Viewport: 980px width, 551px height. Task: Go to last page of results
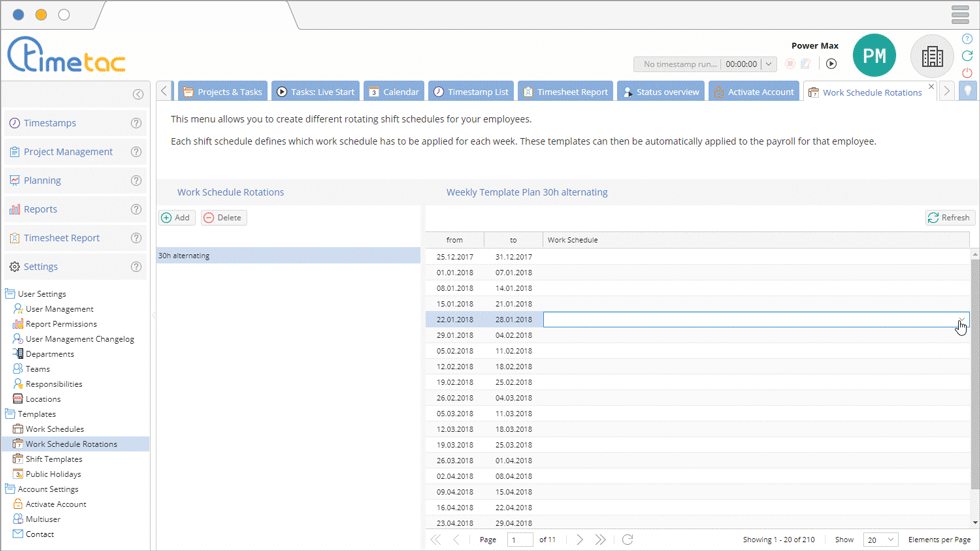click(x=600, y=539)
